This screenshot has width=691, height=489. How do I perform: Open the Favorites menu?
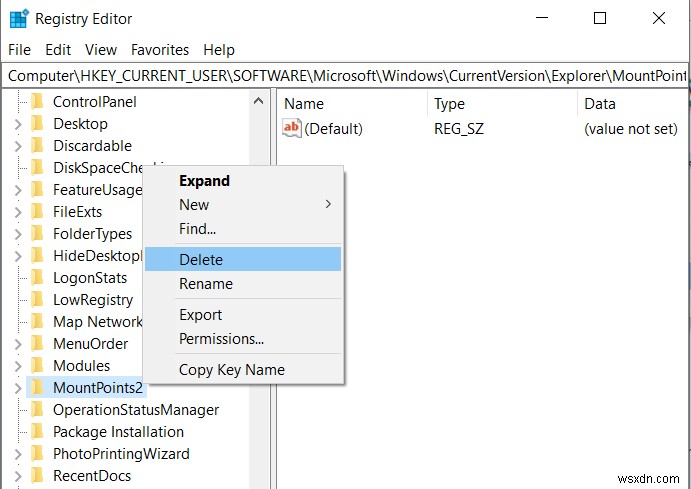click(160, 50)
